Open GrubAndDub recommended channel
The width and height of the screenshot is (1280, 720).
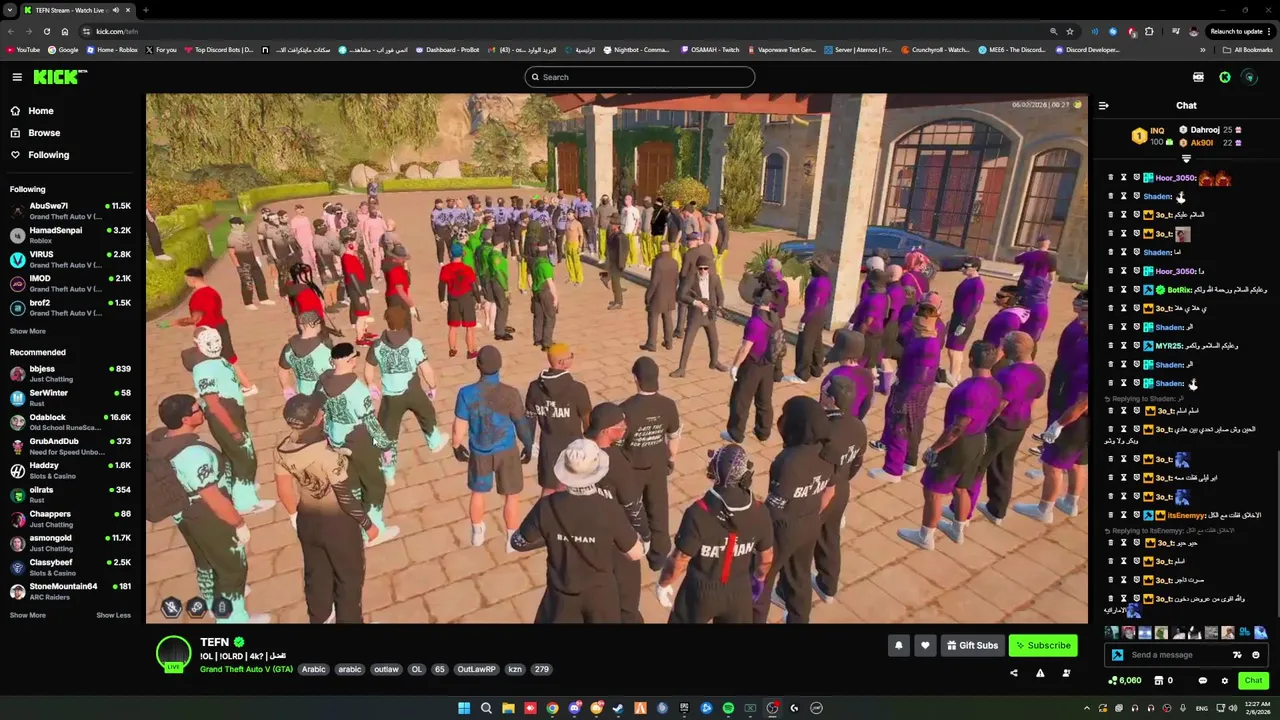tap(70, 446)
